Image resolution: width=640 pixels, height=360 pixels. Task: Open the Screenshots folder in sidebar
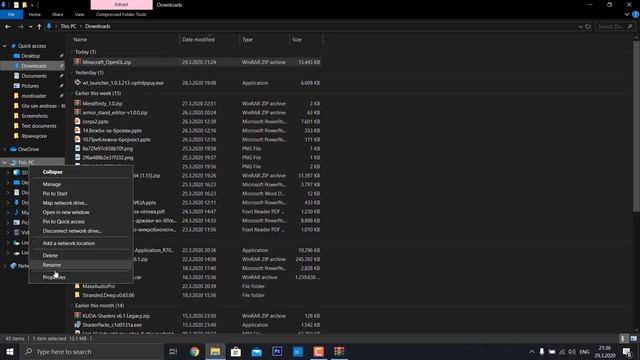34,116
